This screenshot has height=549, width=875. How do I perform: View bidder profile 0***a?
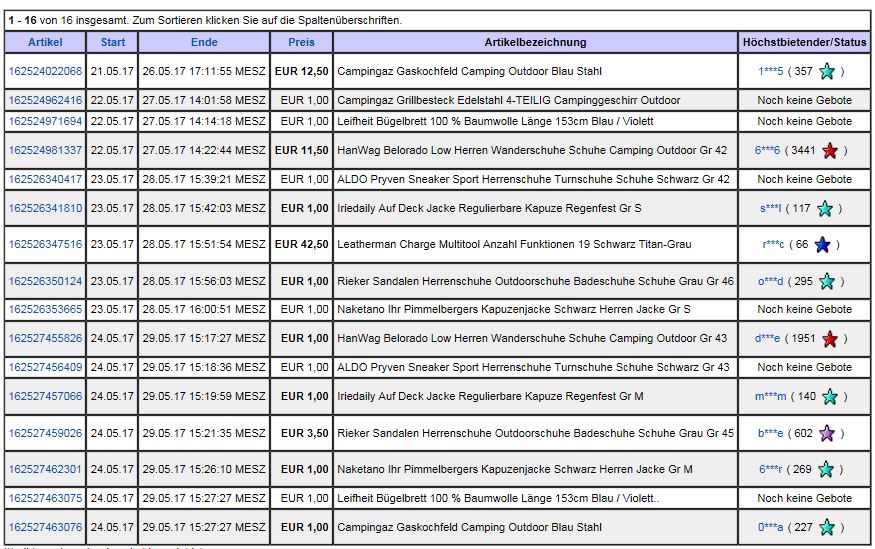tap(771, 527)
